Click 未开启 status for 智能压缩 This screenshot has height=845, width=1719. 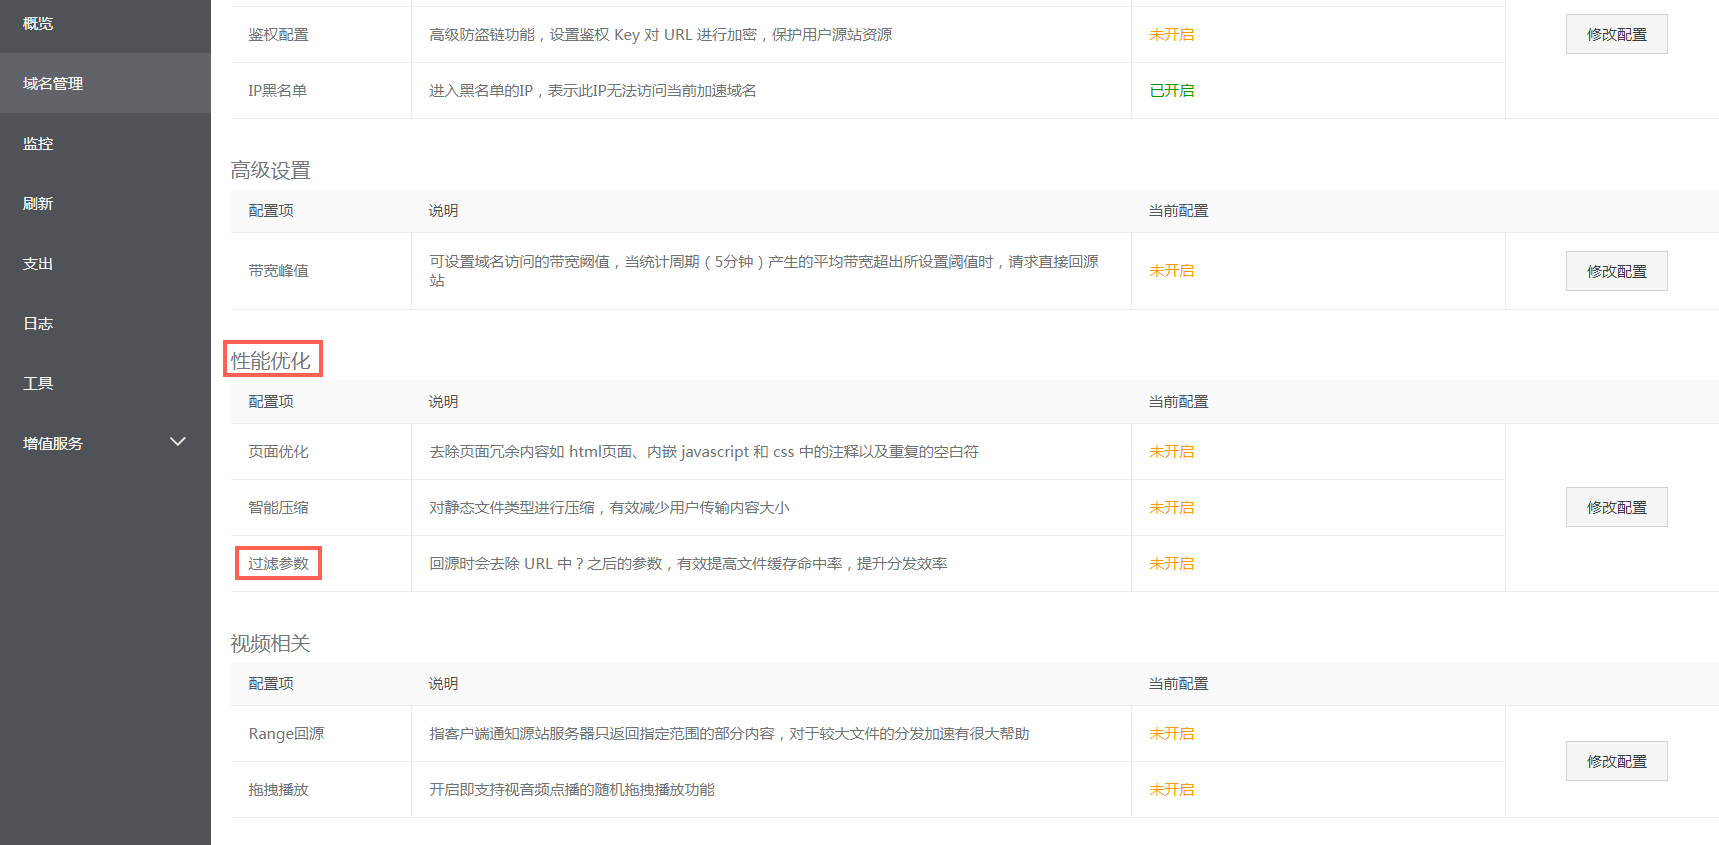(1171, 507)
